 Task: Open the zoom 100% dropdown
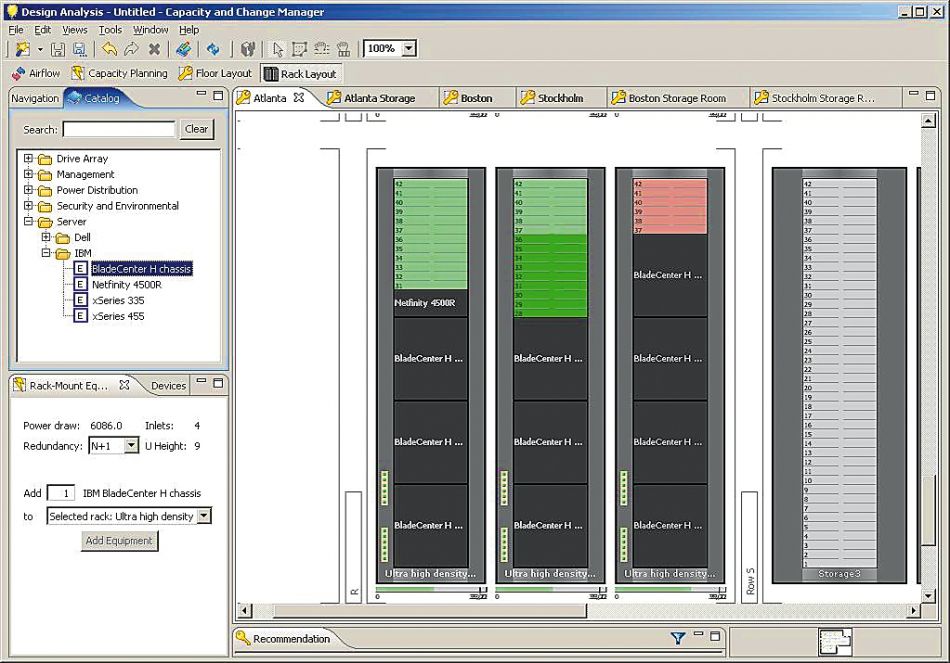tap(409, 49)
